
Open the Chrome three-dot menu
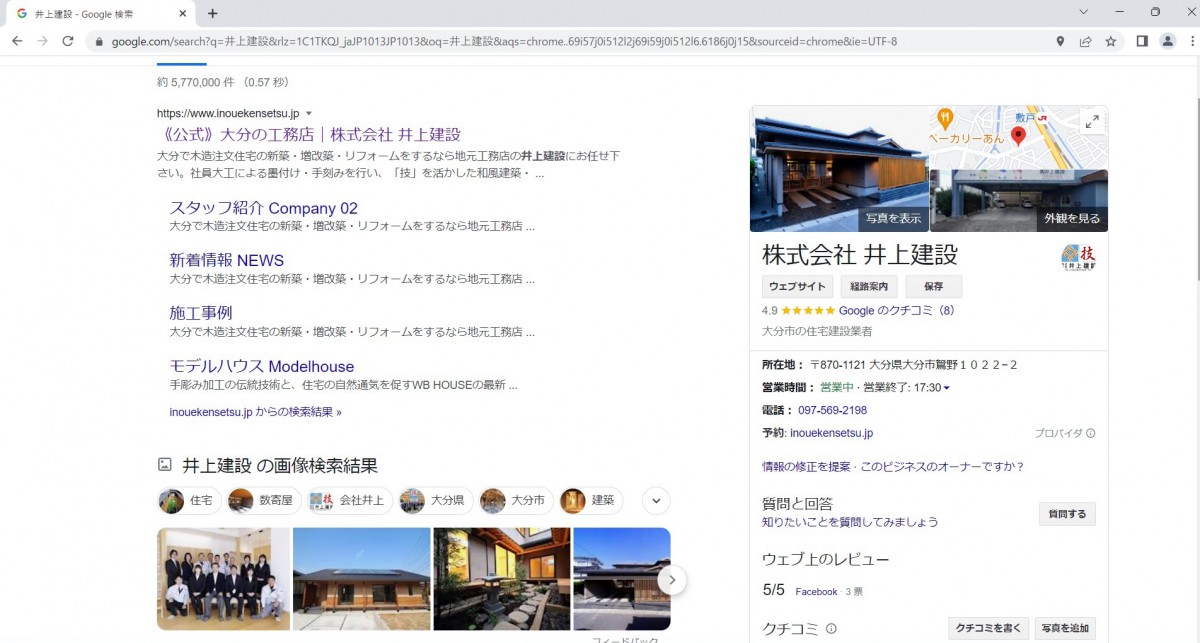1191,41
